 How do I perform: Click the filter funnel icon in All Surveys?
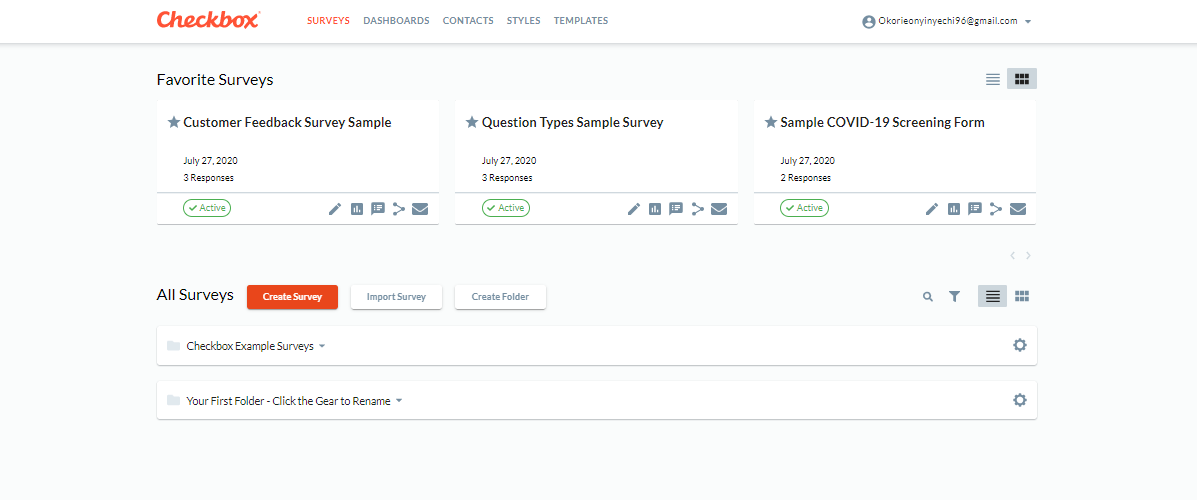coord(955,297)
